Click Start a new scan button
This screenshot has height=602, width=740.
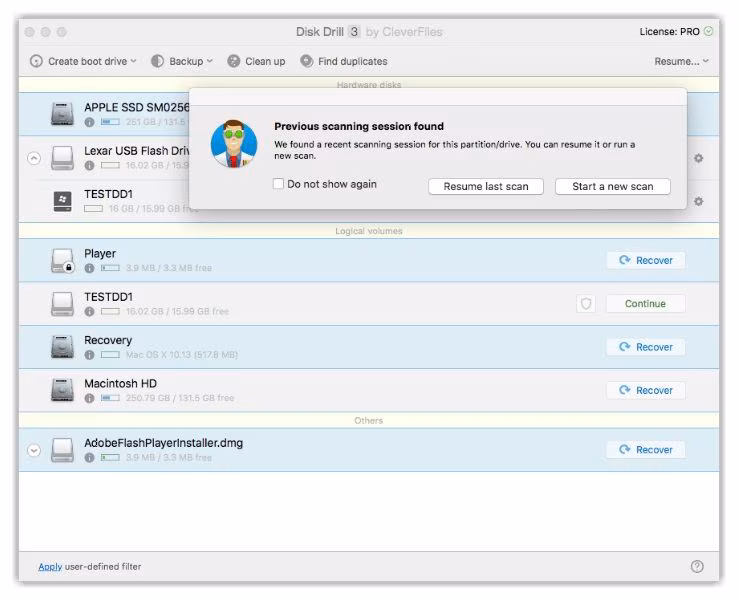pos(613,186)
